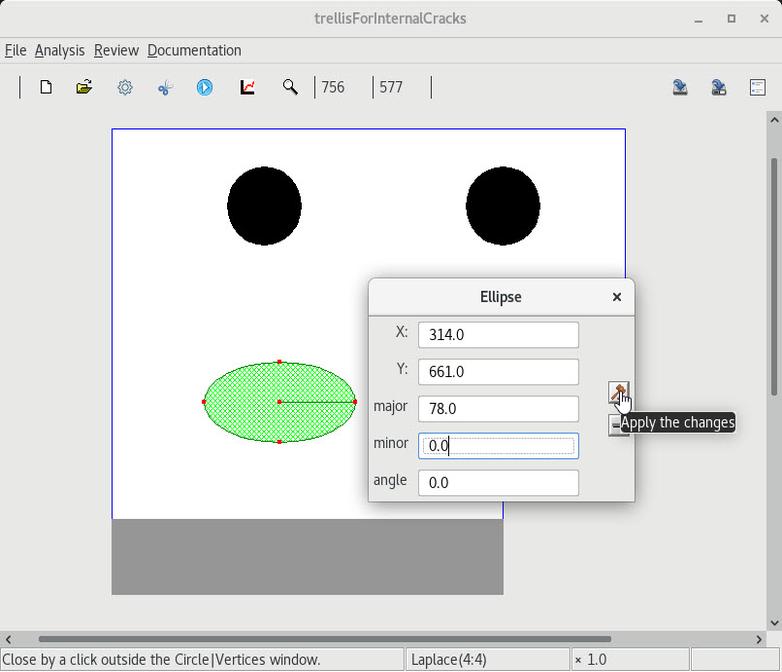Open the Review menu
The image size is (782, 672).
[x=116, y=50]
